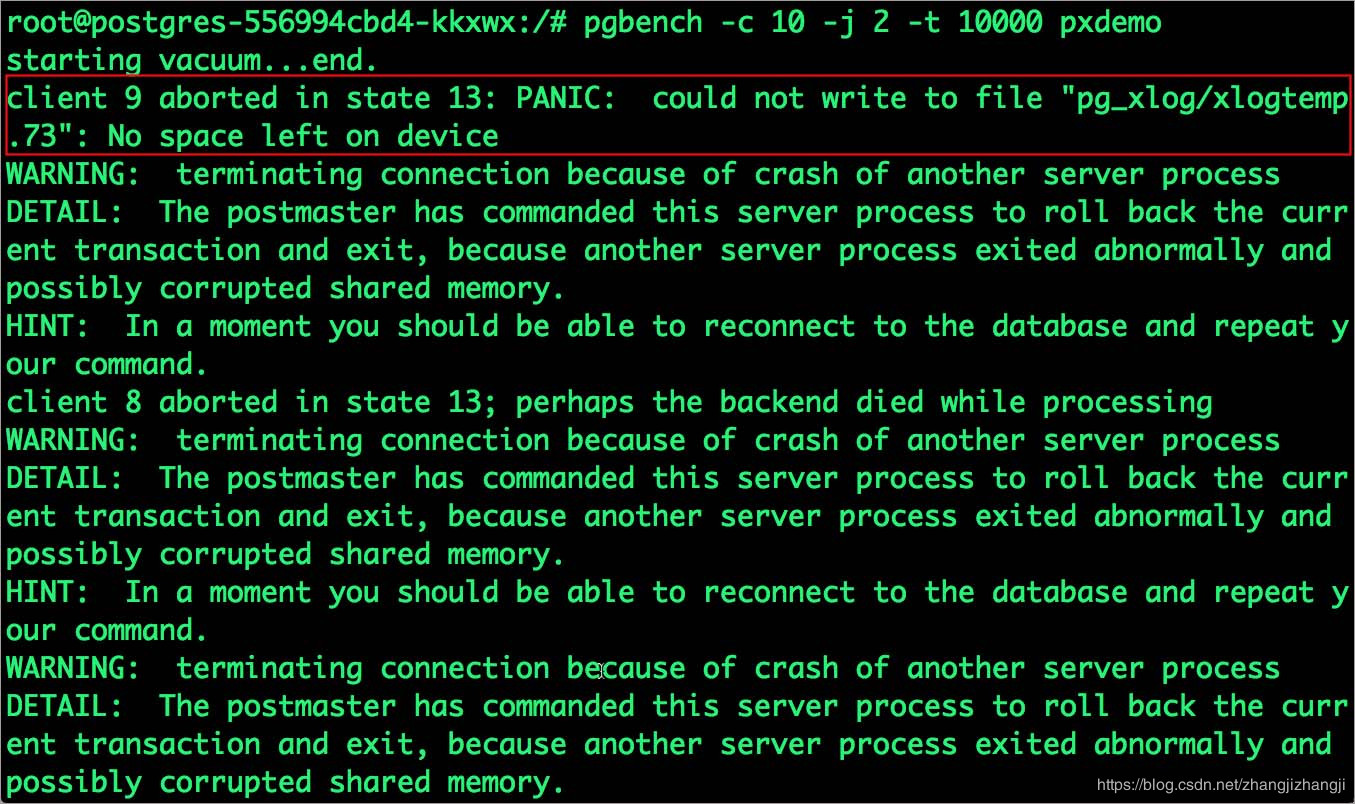Click the 'client 8 aborted' line
Viewport: 1355px width, 804px height.
point(609,402)
